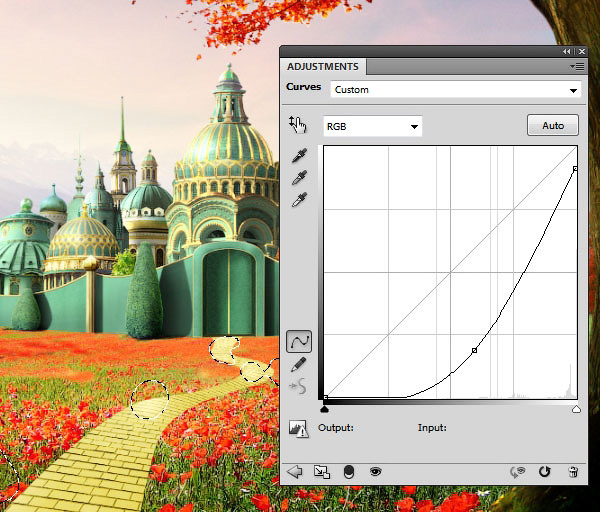The width and height of the screenshot is (600, 512).
Task: Select the top-right curve control point
Action: [x=575, y=168]
